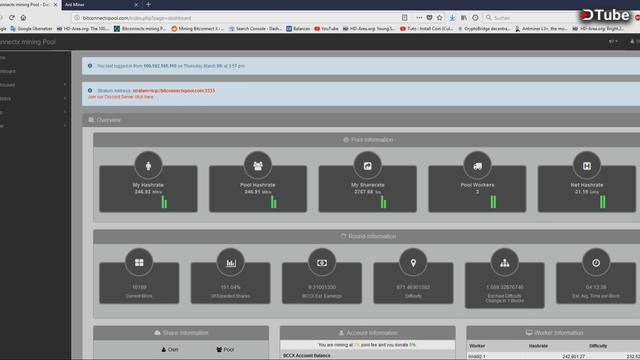Click the Pool Hashrate group icon
The height and width of the screenshot is (360, 640).
pos(258,165)
